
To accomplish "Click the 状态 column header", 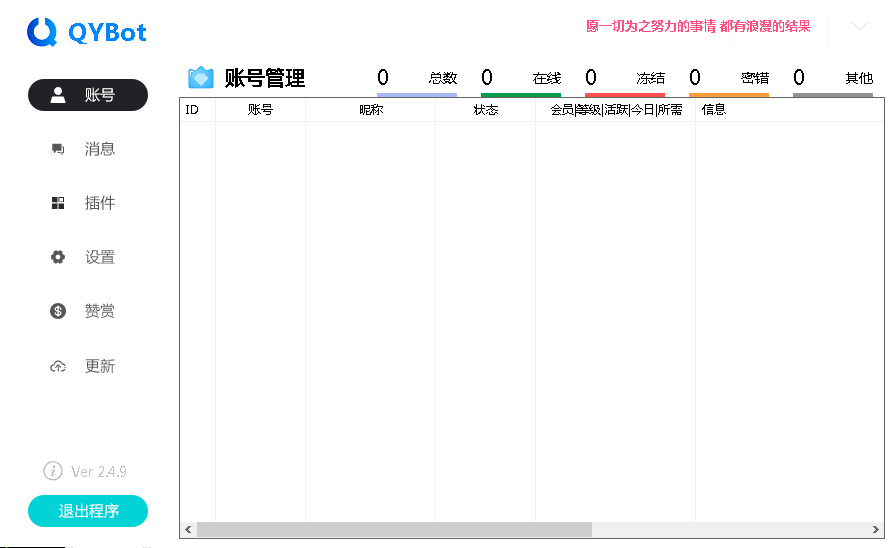I will tap(486, 110).
